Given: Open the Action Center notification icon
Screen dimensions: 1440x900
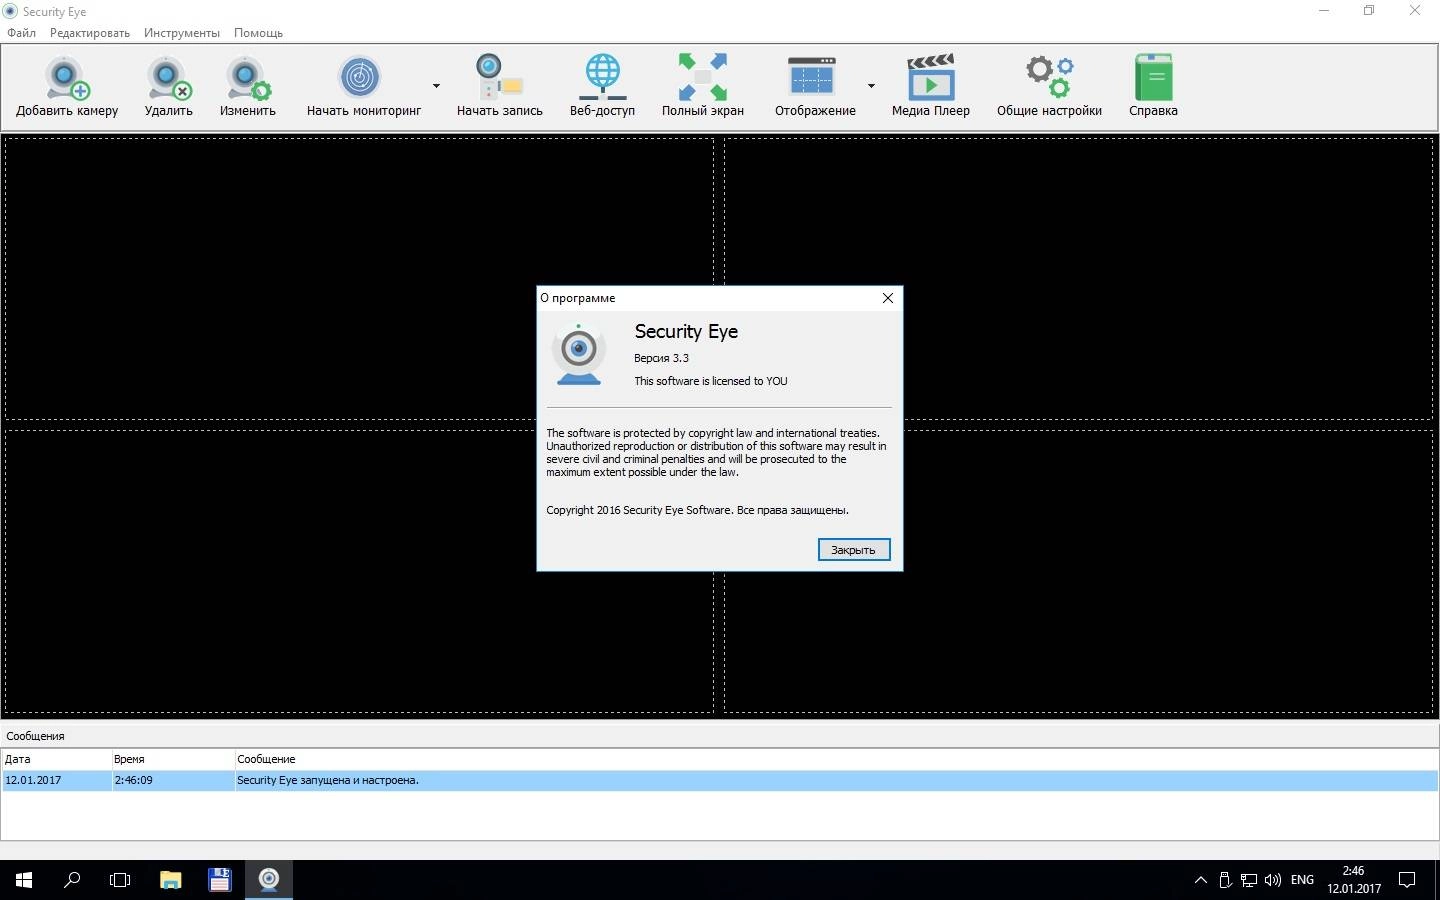Looking at the screenshot, I should click(x=1407, y=880).
